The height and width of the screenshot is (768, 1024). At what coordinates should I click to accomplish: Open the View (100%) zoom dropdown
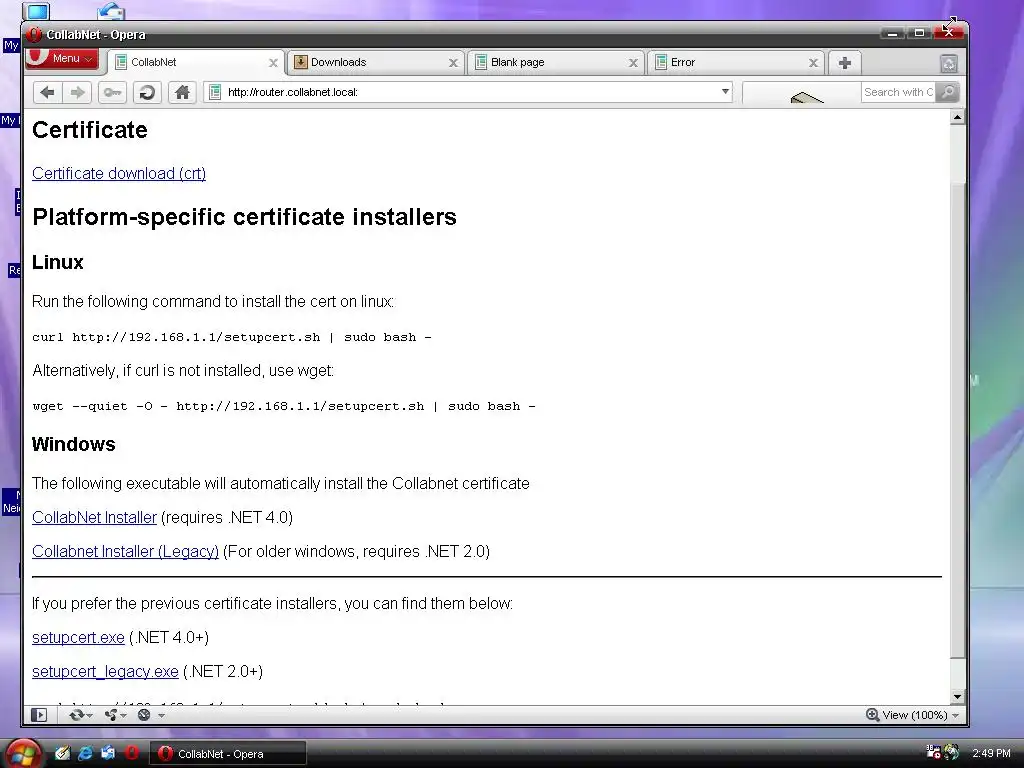pos(913,715)
